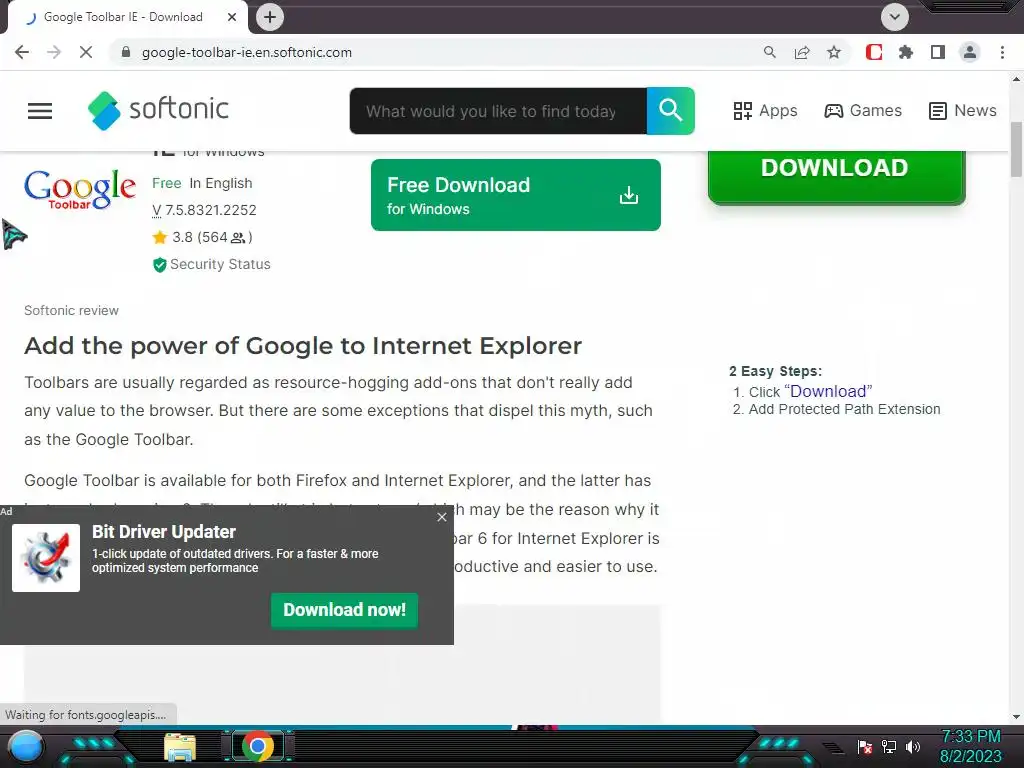Click the Bit Driver Updater ad title

click(164, 532)
